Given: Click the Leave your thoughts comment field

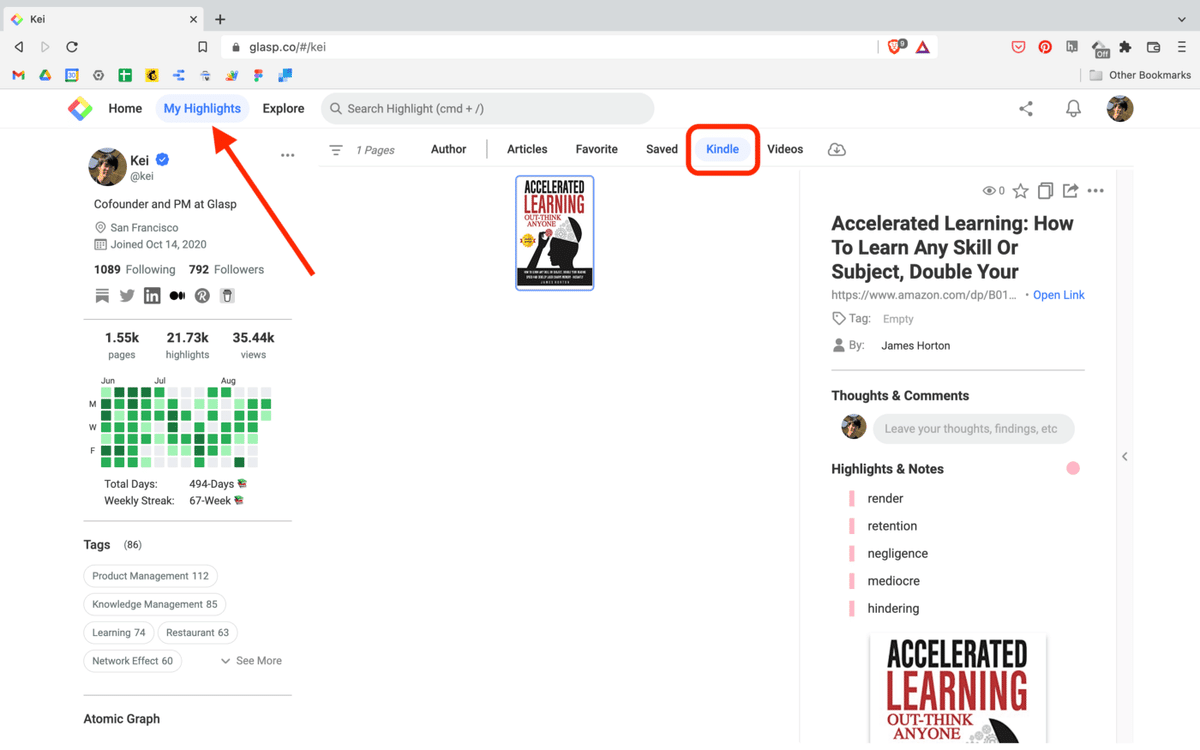Looking at the screenshot, I should coord(974,429).
